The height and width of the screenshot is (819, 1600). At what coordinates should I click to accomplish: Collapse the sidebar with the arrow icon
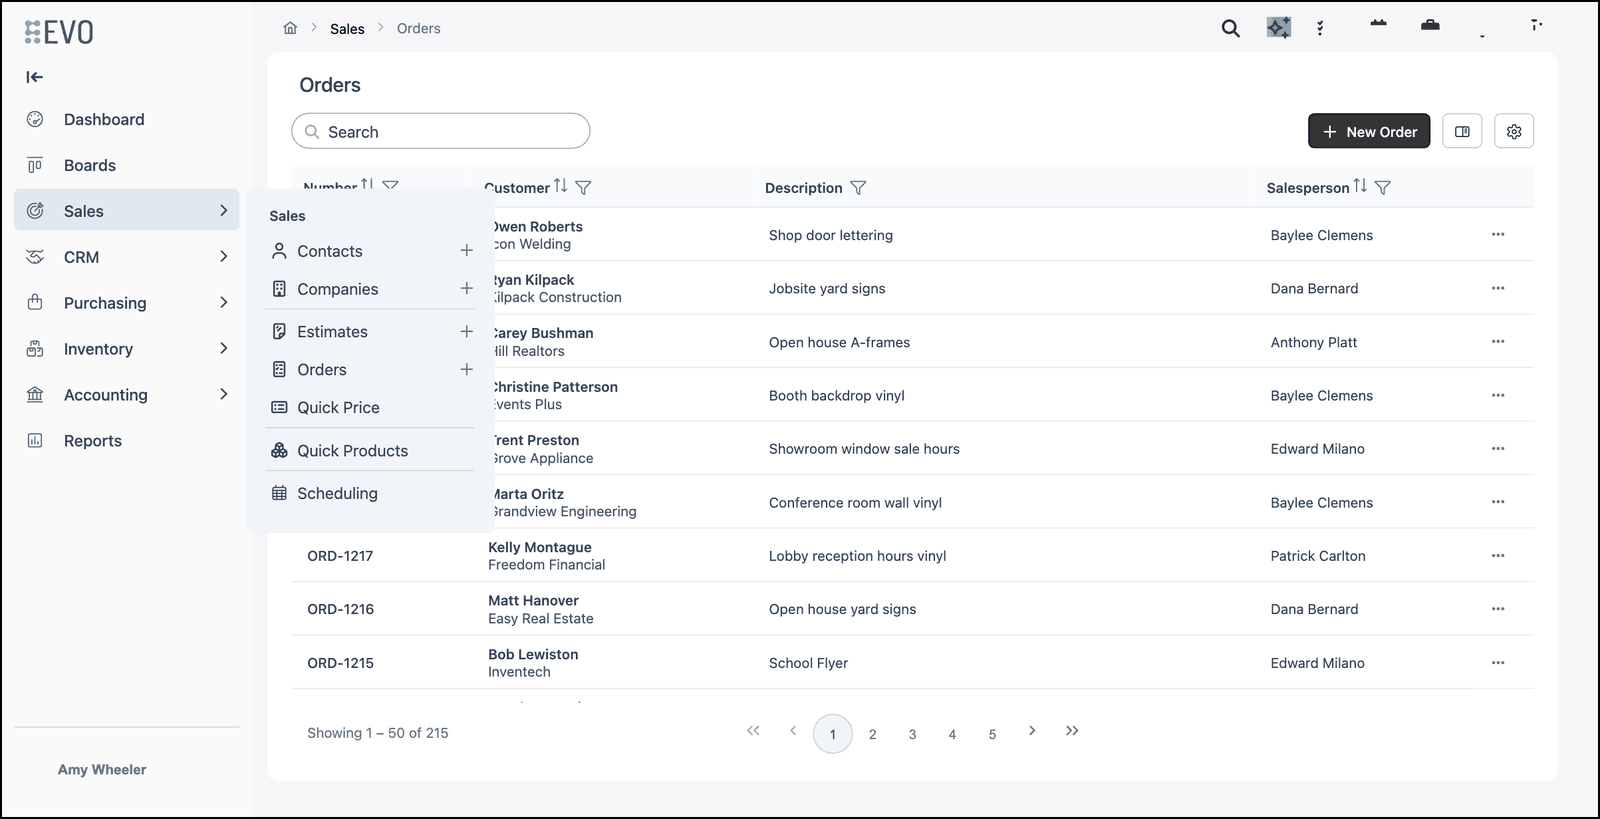tap(35, 77)
